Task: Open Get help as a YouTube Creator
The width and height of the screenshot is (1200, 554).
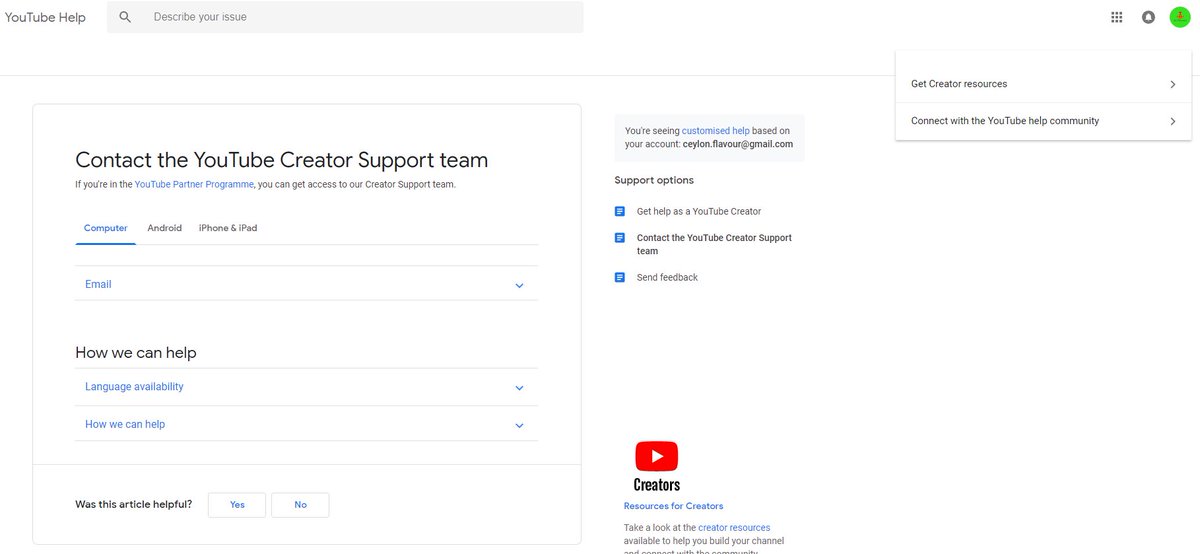Action: point(699,211)
